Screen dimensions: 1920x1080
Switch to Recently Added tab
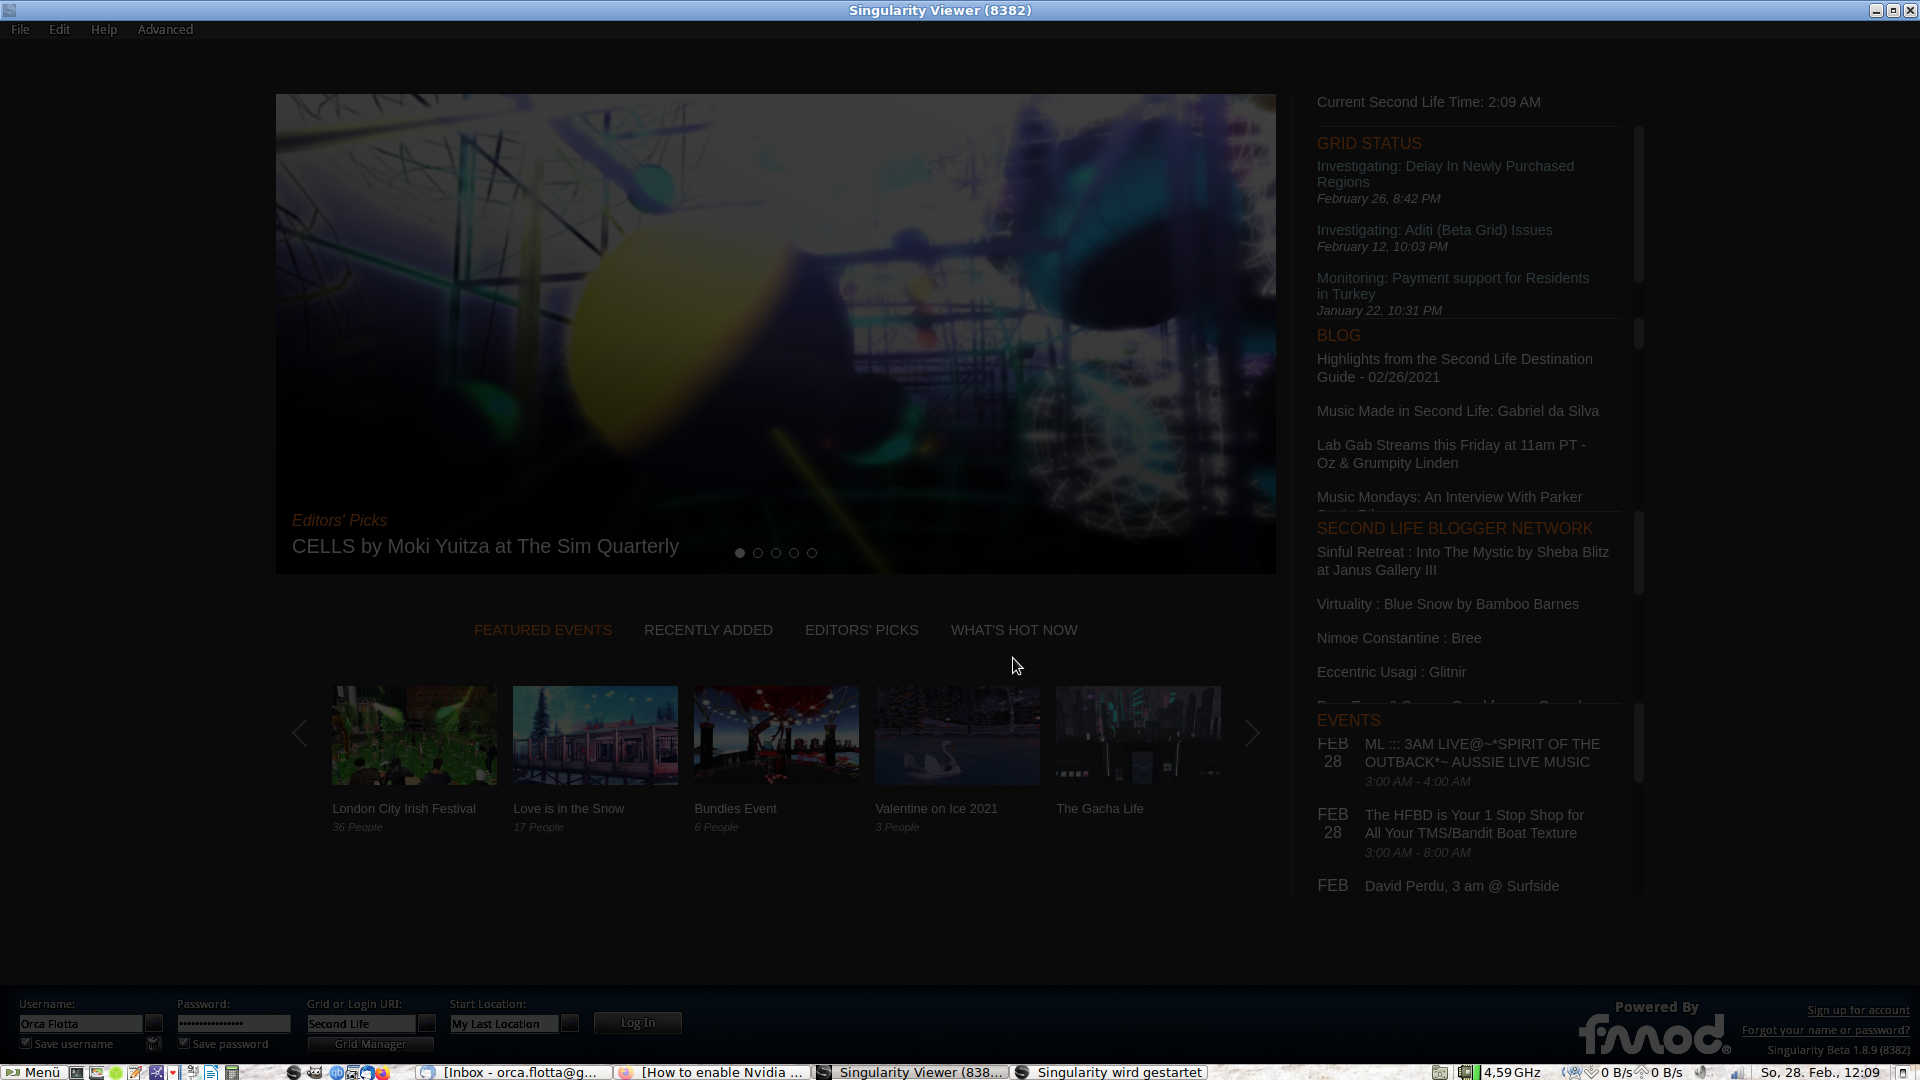tap(708, 630)
